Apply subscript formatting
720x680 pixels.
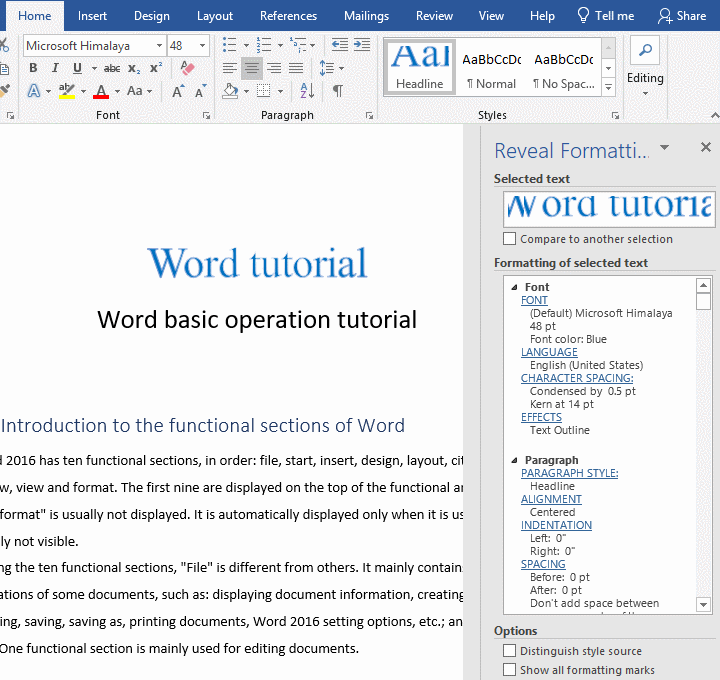pyautogui.click(x=135, y=68)
